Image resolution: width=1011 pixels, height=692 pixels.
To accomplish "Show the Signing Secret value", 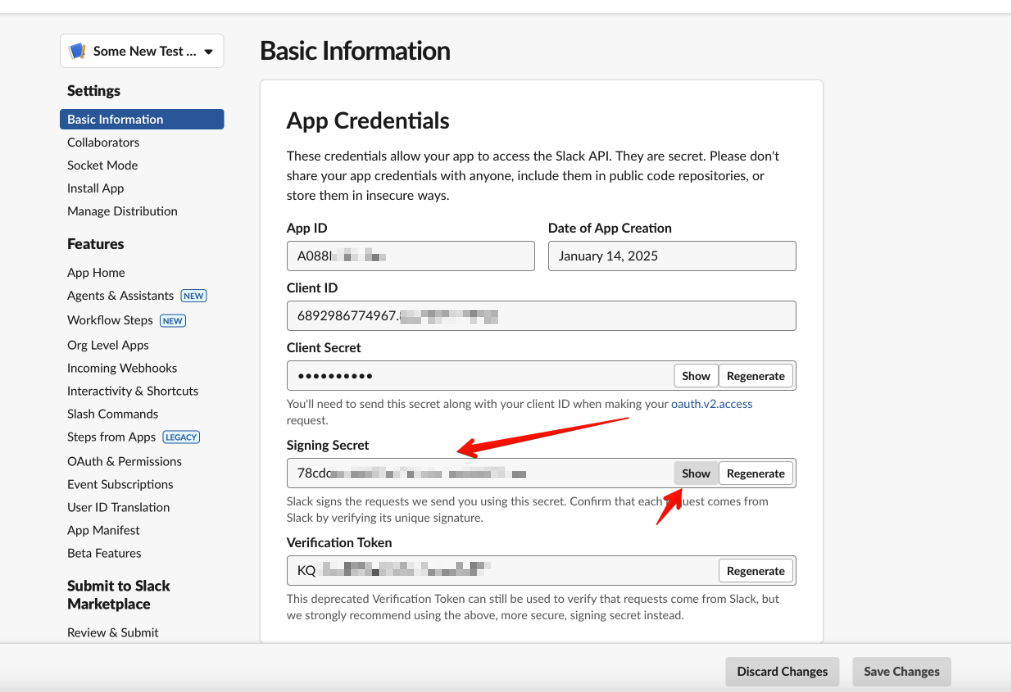I will (695, 473).
